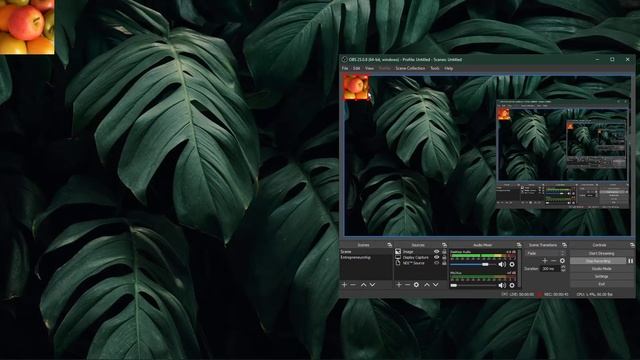Open the Tools menu

435,68
